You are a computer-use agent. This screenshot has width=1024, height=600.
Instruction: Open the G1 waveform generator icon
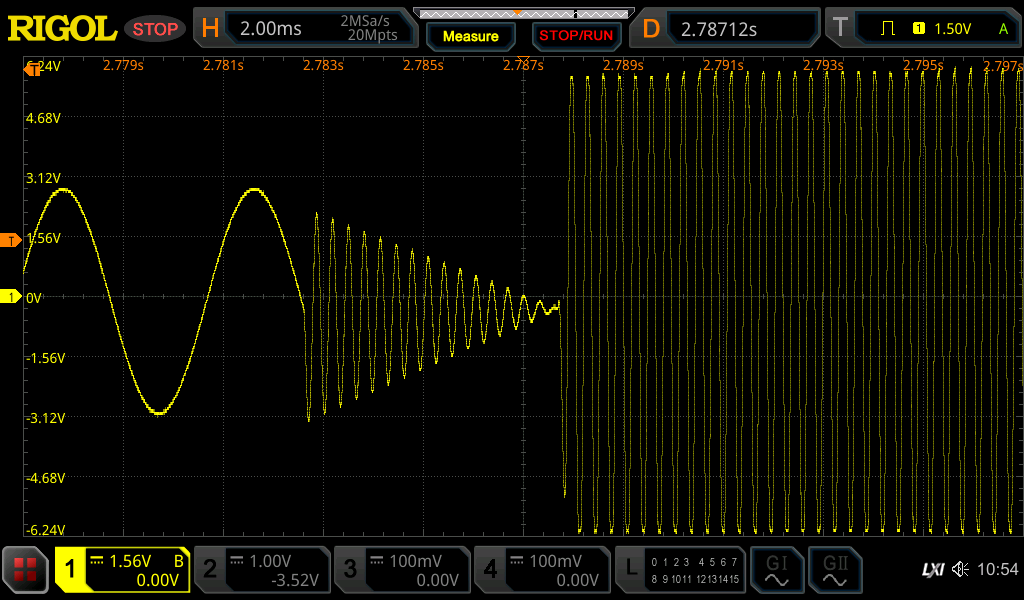click(x=776, y=570)
